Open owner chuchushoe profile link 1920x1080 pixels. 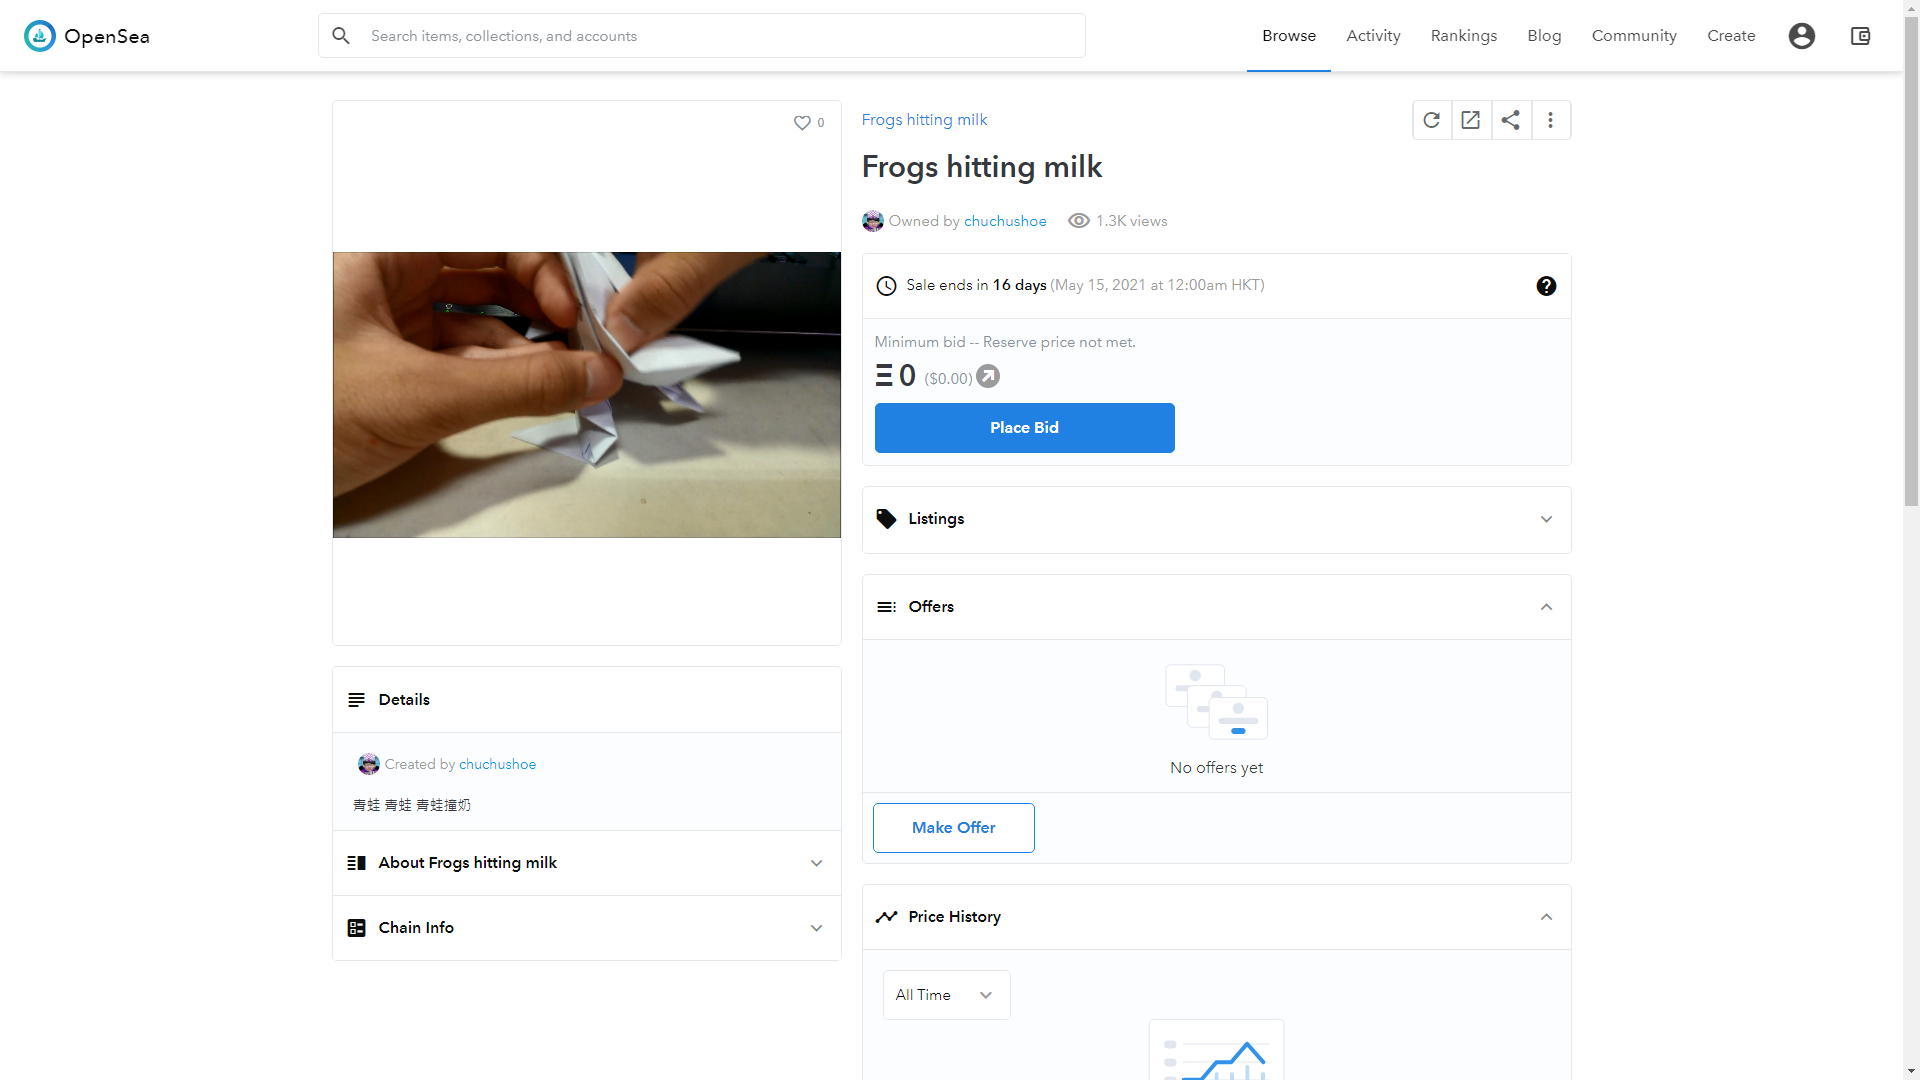pyautogui.click(x=1005, y=221)
